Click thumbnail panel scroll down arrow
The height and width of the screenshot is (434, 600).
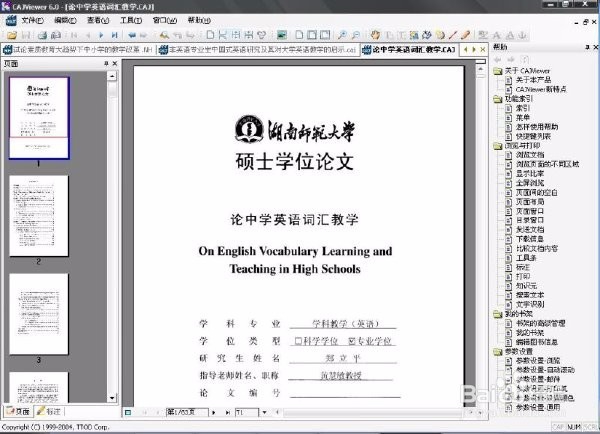(x=112, y=398)
